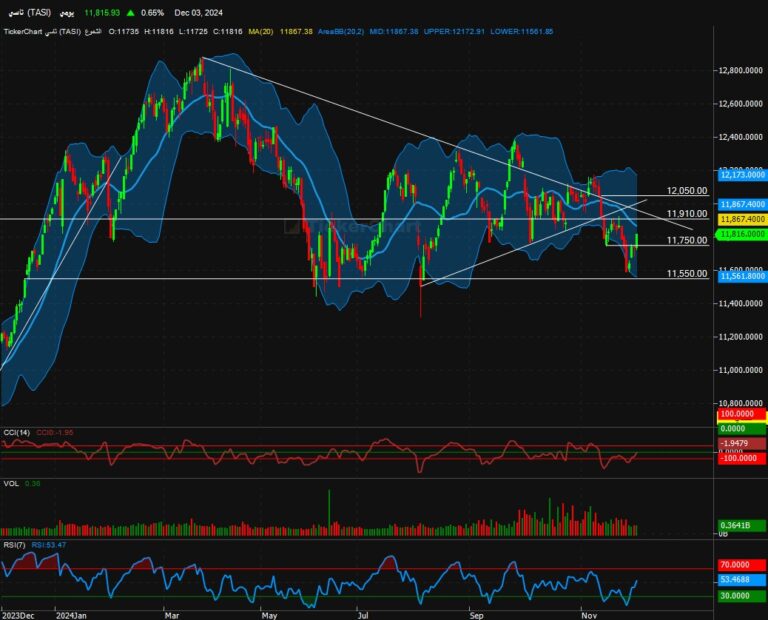Click the 0.65% change value
Screen dimensions: 768x620
[153, 13]
